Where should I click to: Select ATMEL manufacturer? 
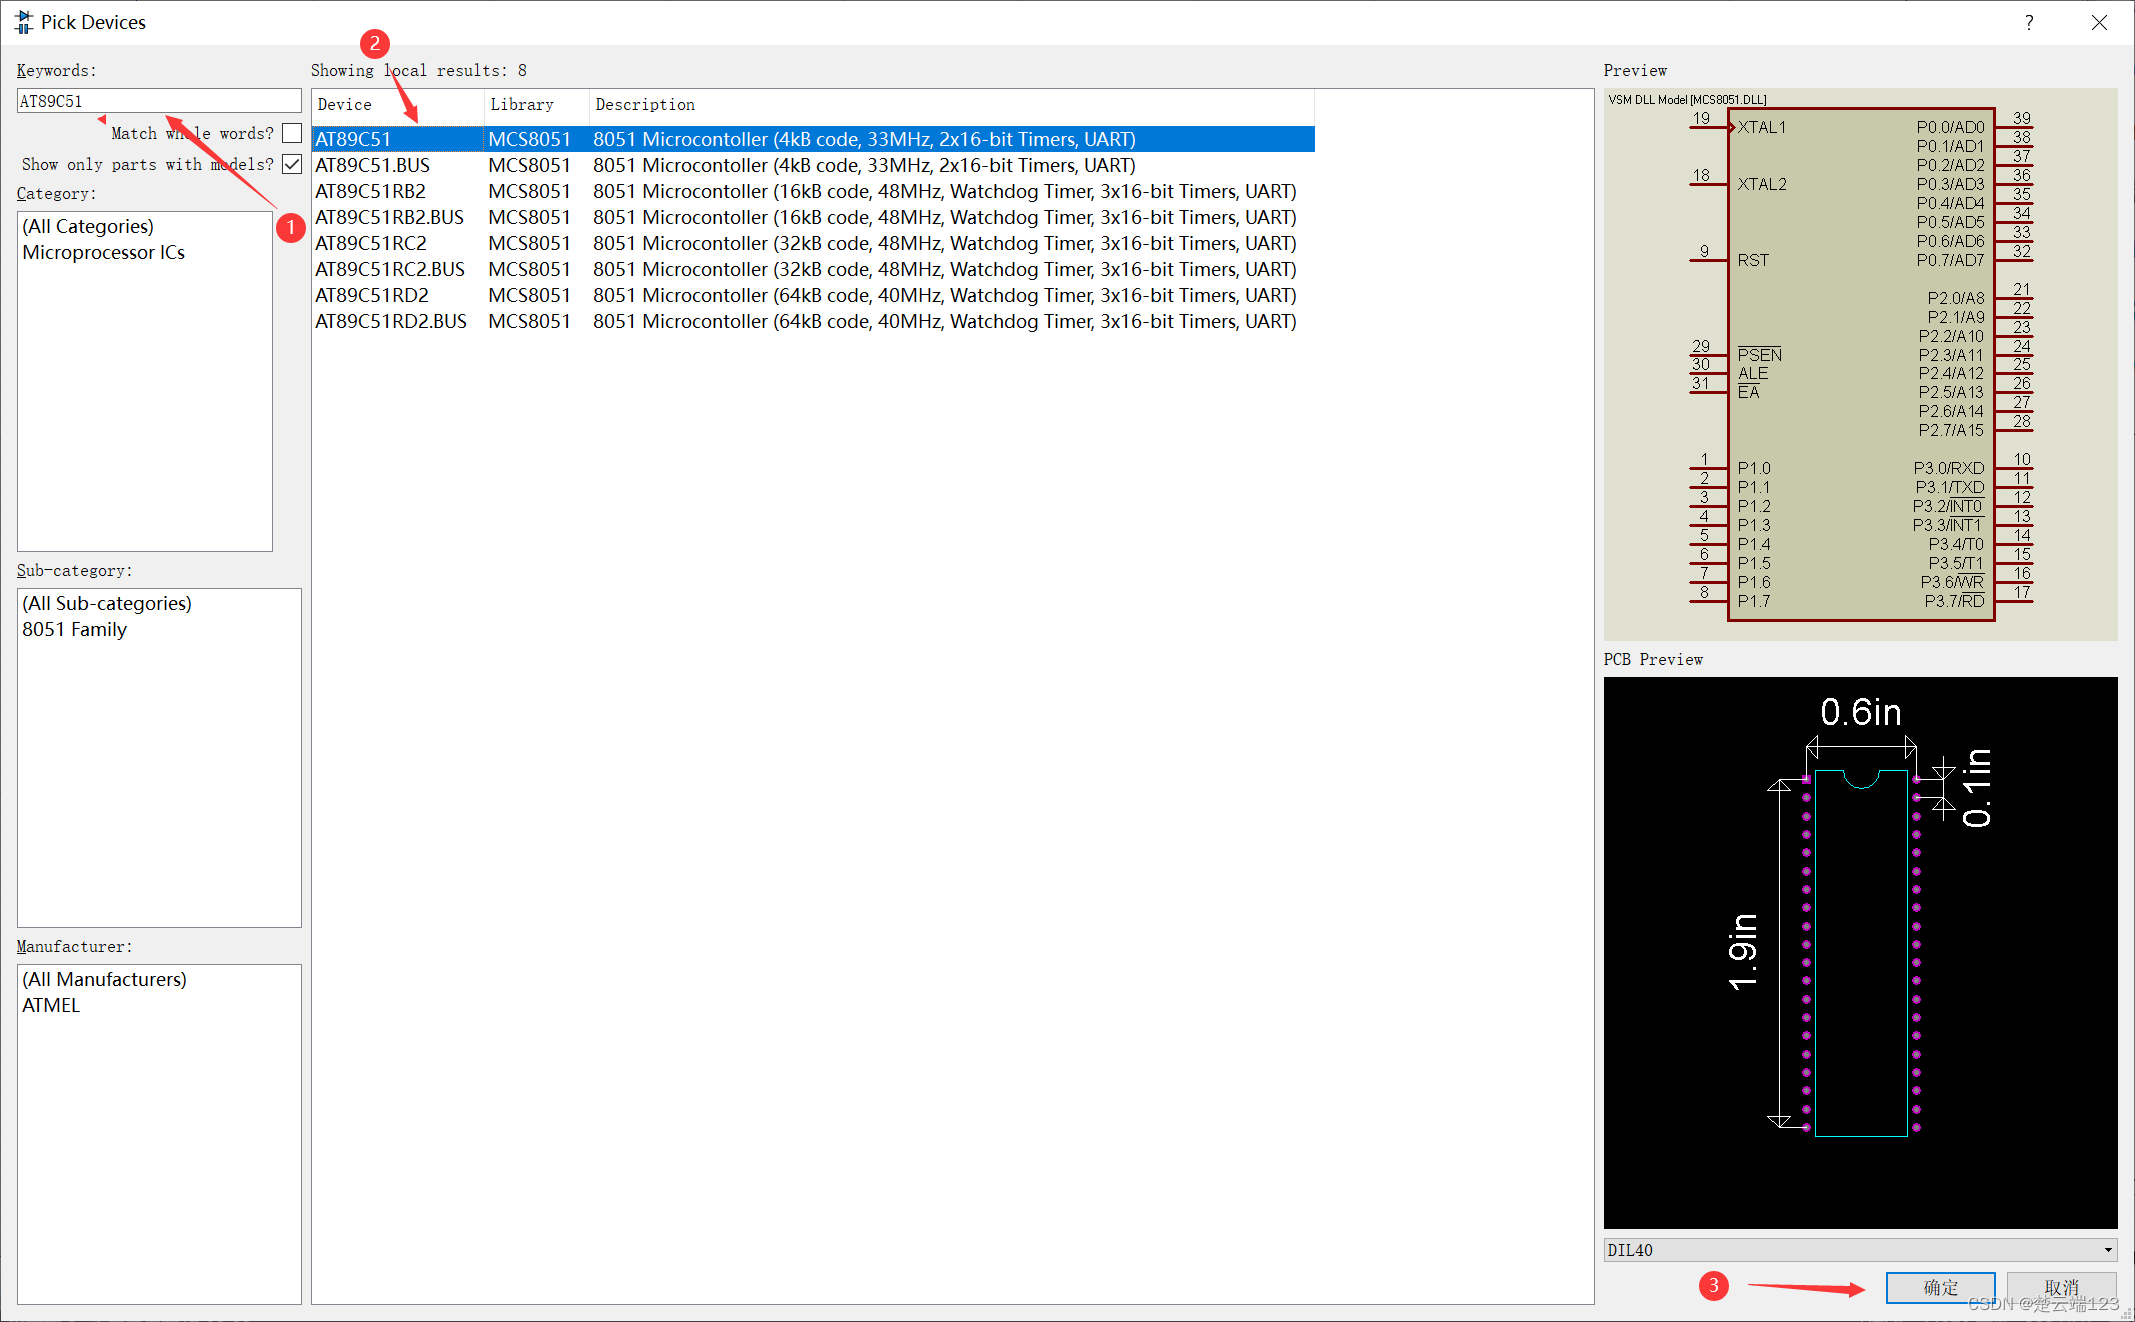coord(51,1005)
